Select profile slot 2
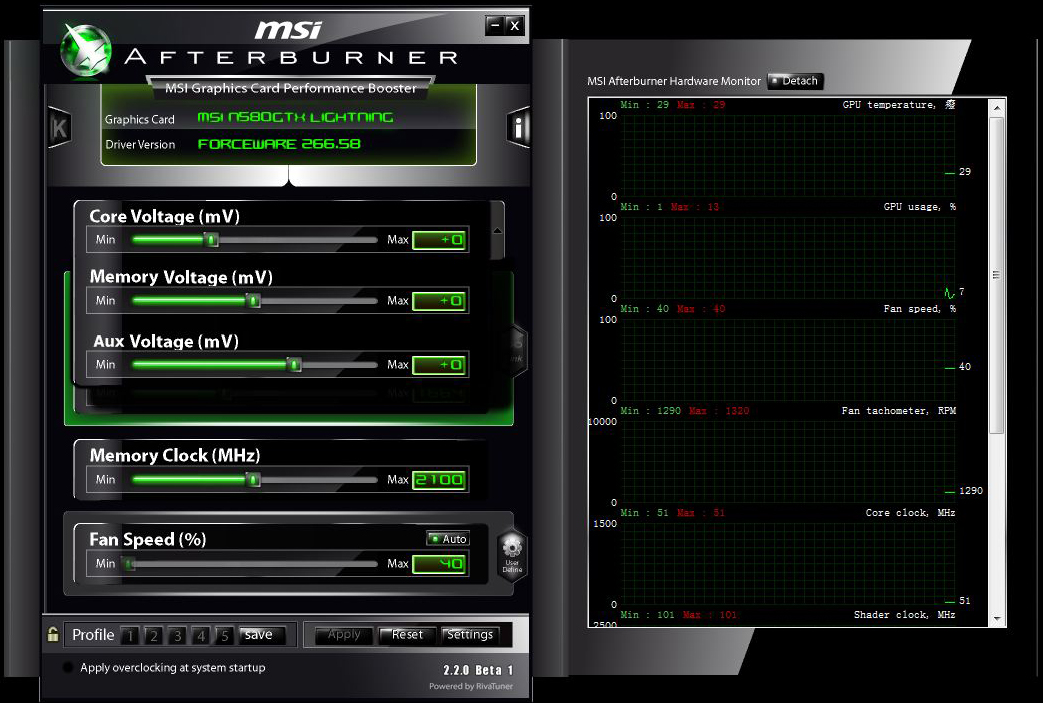 click(x=154, y=635)
